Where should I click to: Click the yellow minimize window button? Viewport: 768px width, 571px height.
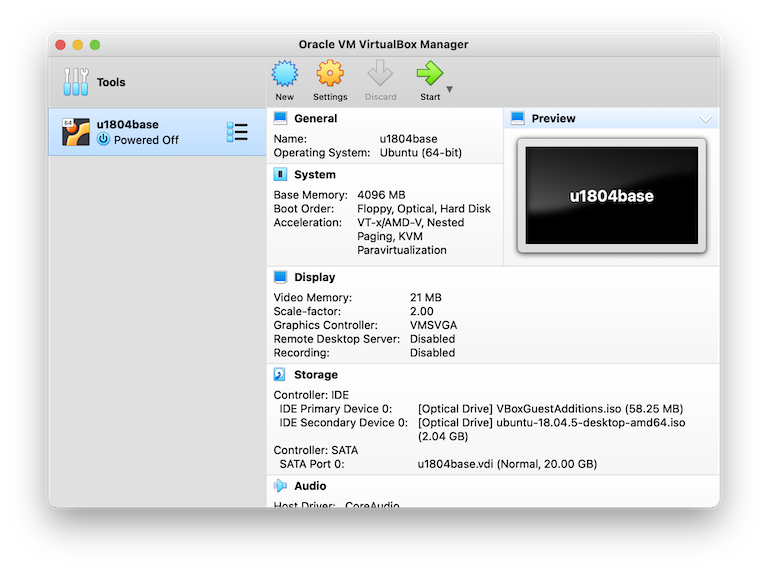click(77, 45)
